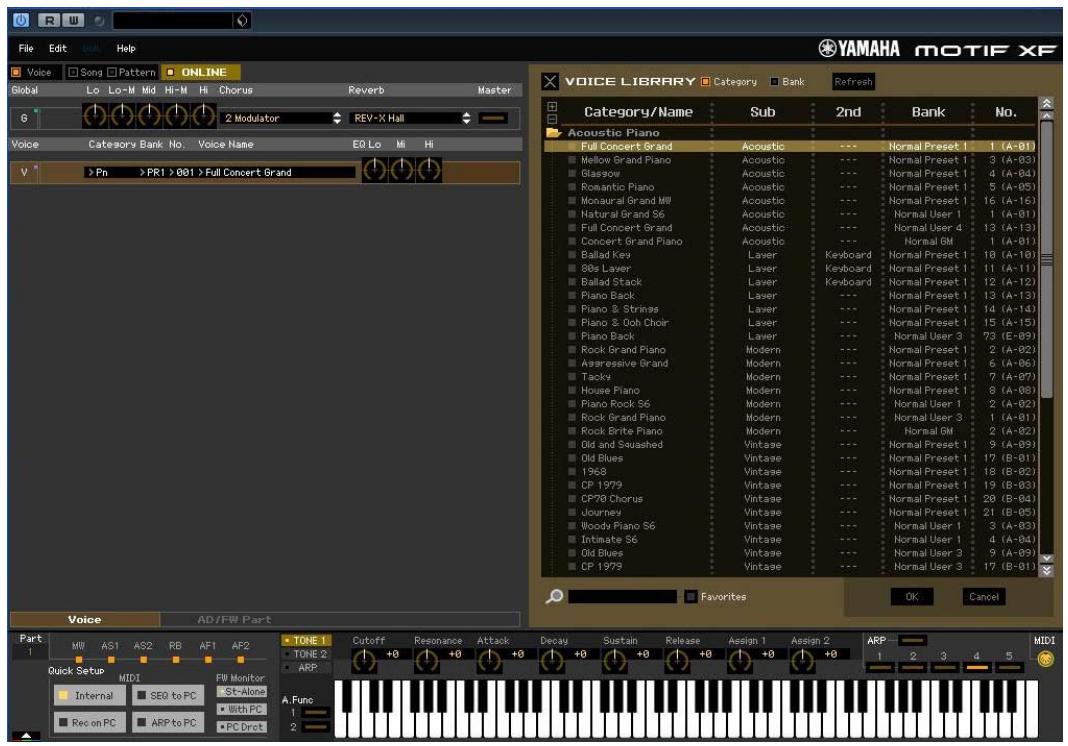Screen dimensions: 1068x746
Task: Click the Decay knob
Action: [x=552, y=659]
